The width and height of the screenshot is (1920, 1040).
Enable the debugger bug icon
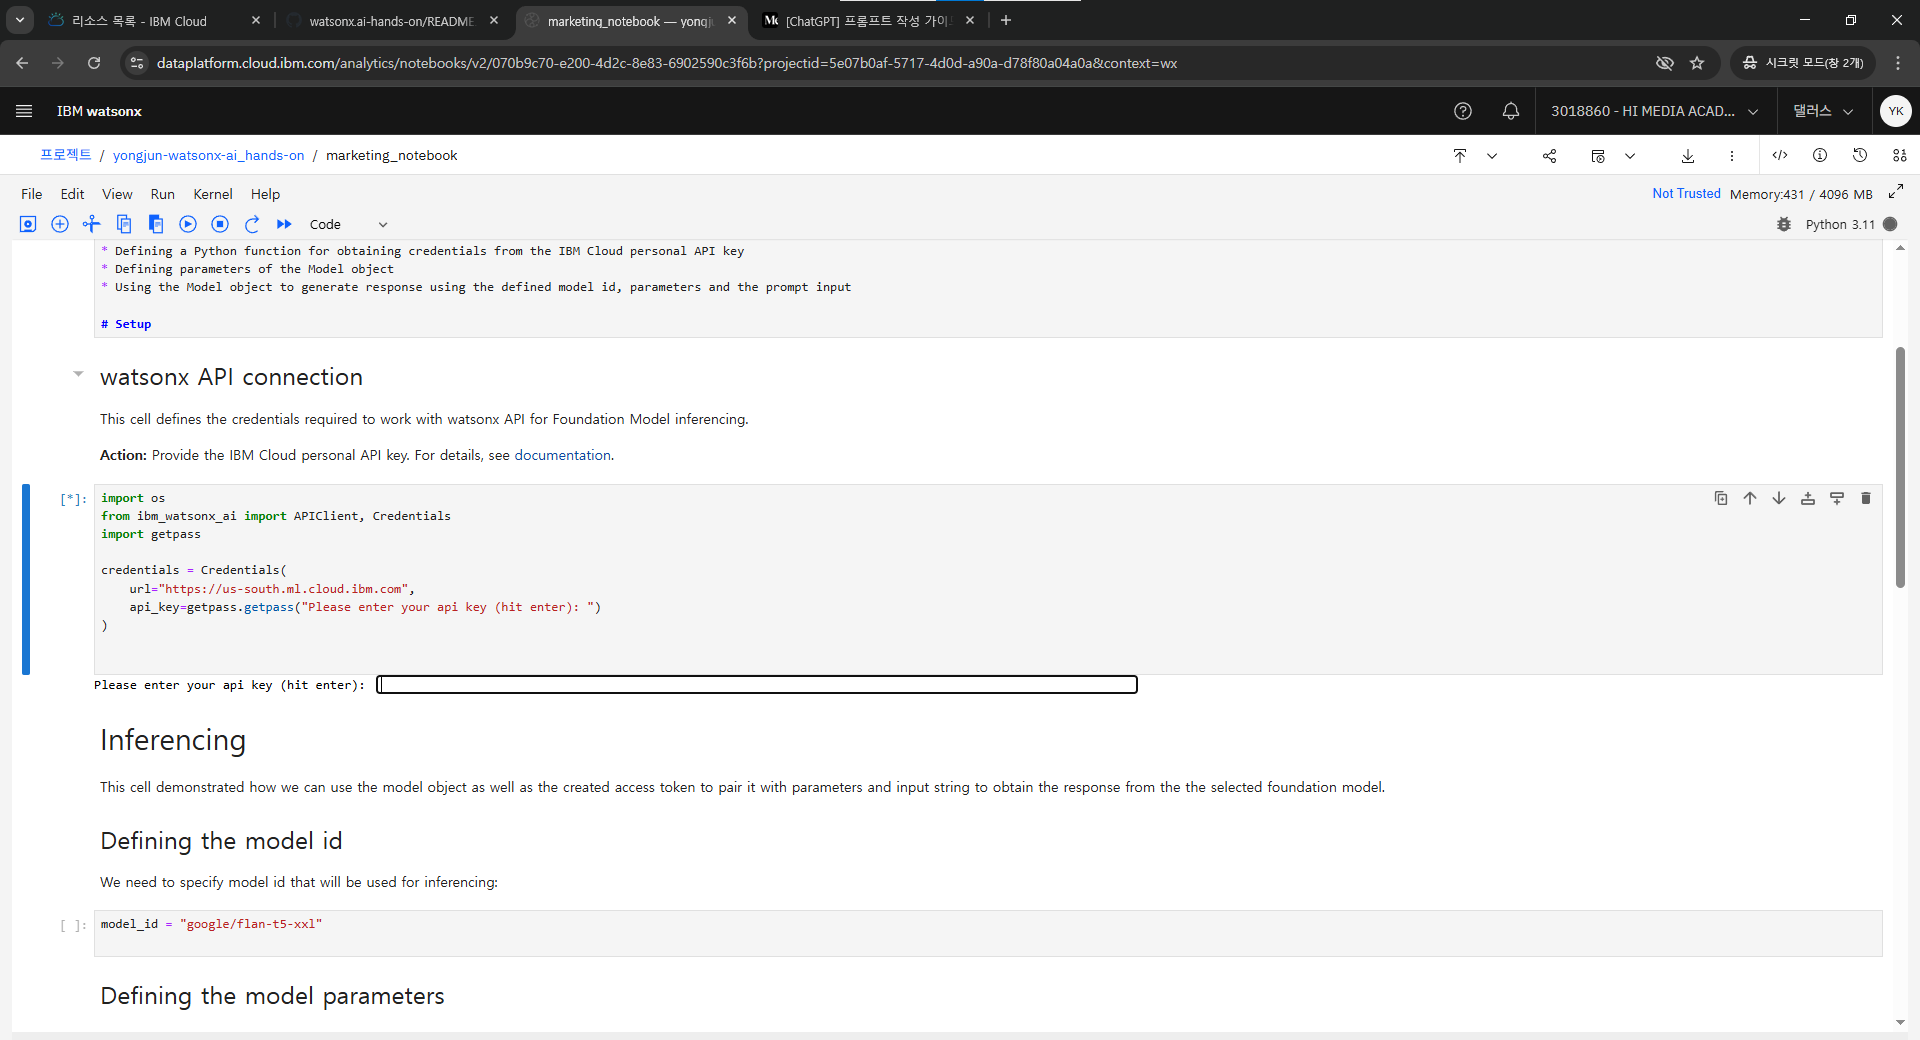1784,224
